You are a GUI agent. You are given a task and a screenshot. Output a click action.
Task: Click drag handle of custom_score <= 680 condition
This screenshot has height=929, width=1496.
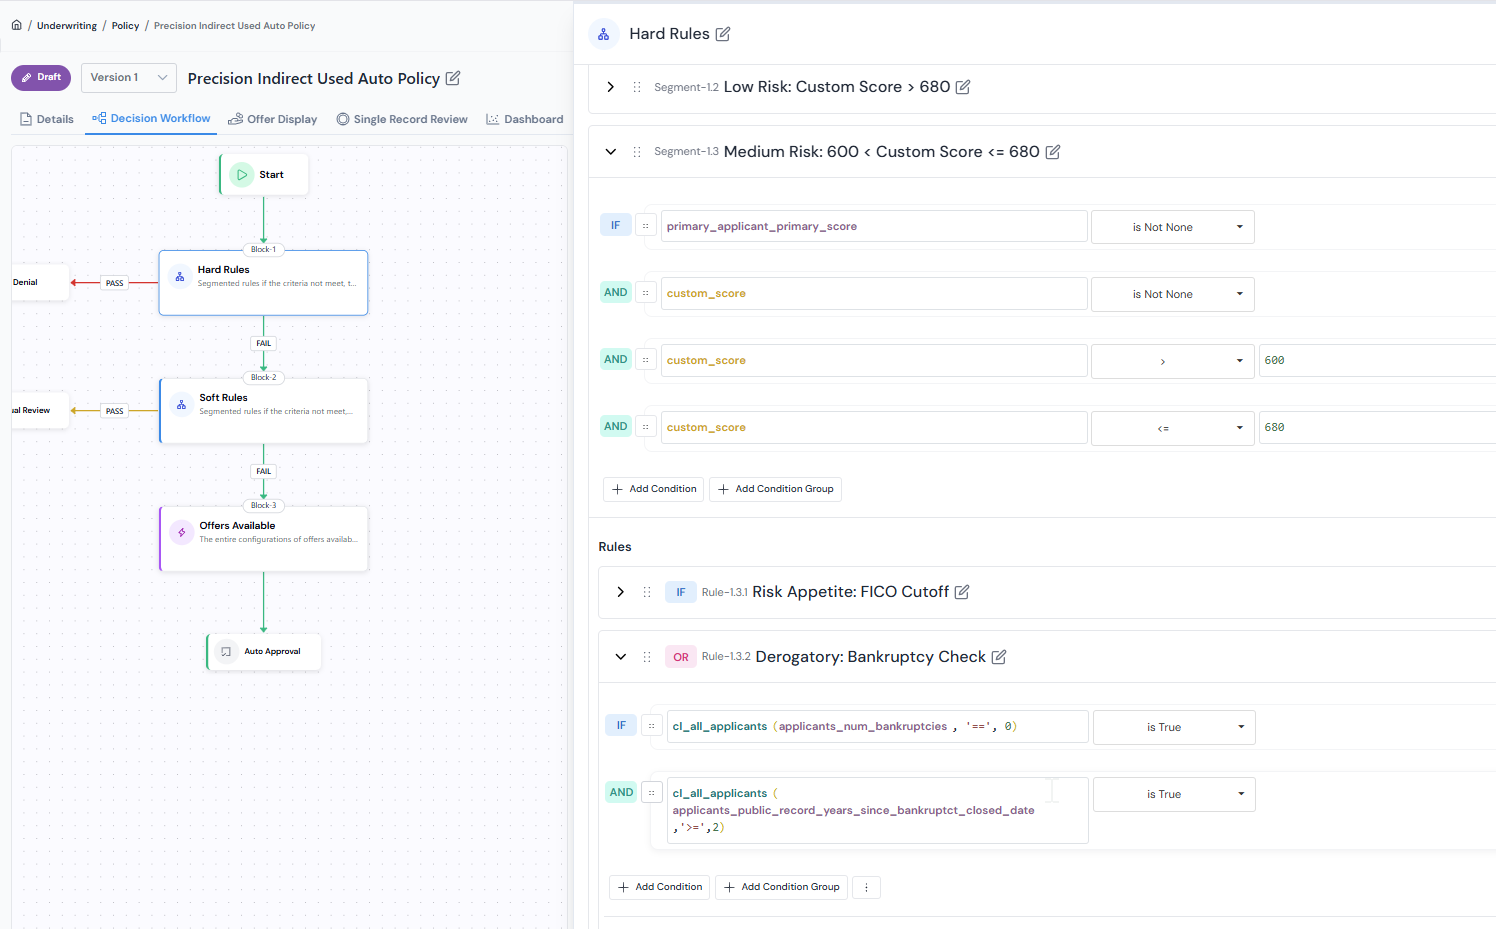click(646, 427)
